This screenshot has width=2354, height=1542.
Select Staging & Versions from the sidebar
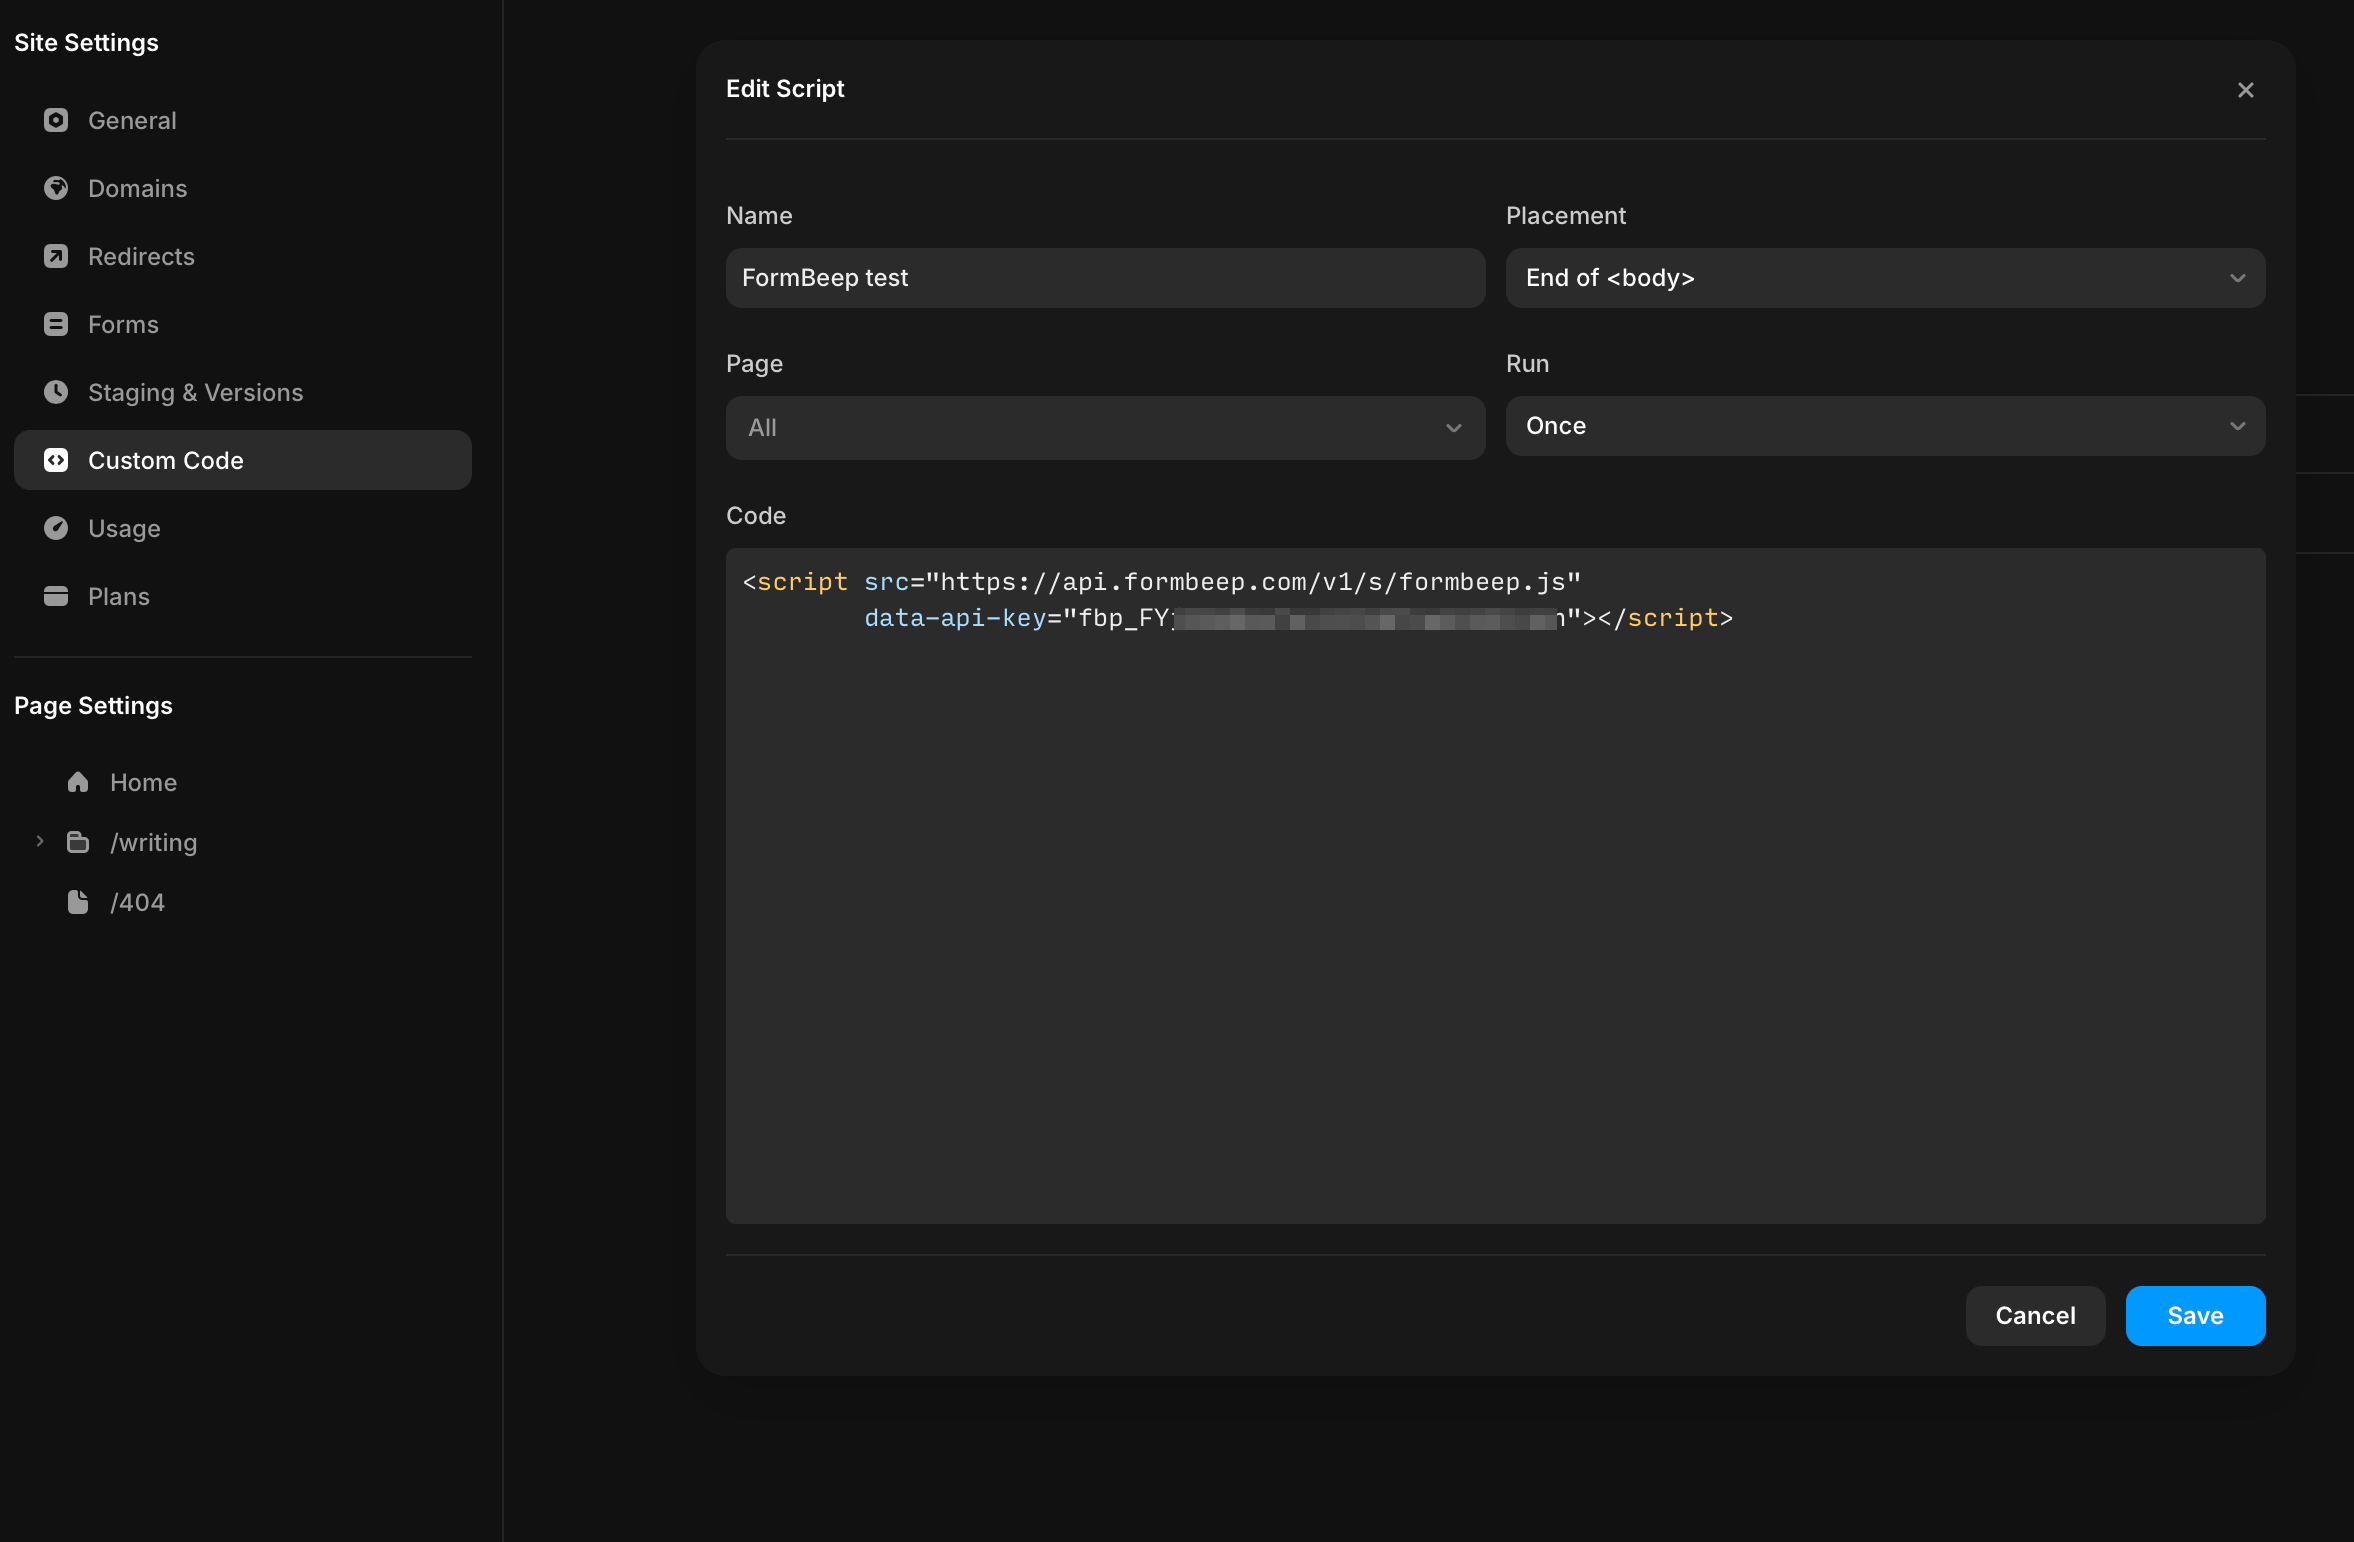(x=195, y=392)
